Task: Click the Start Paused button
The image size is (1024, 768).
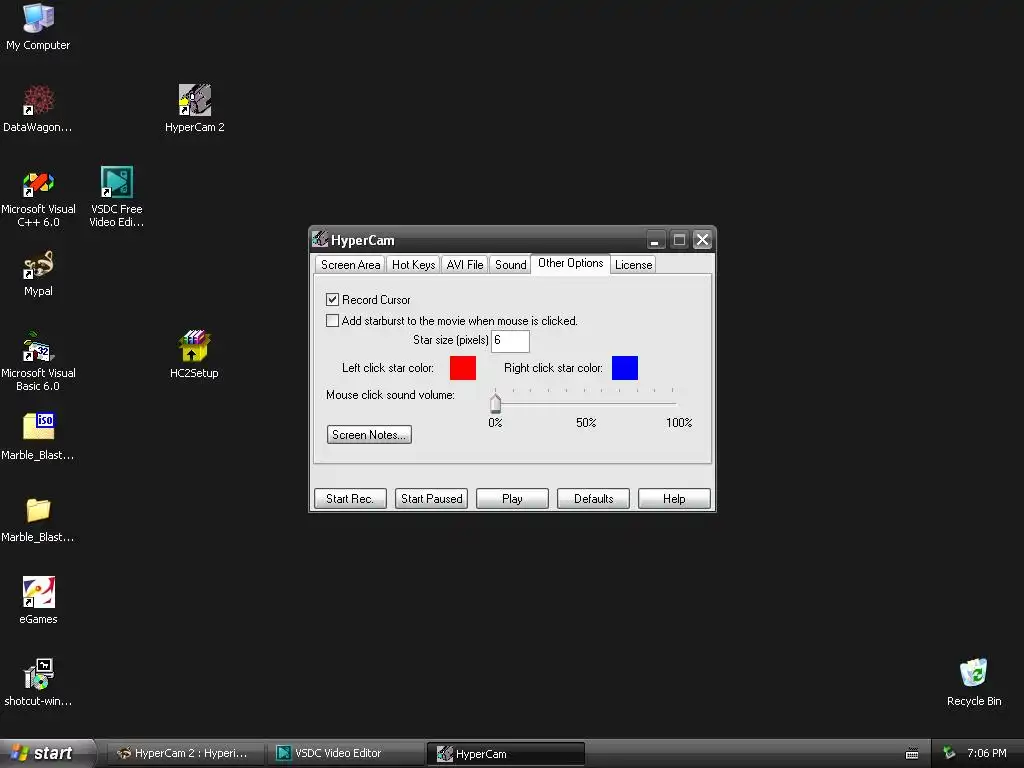Action: point(431,498)
